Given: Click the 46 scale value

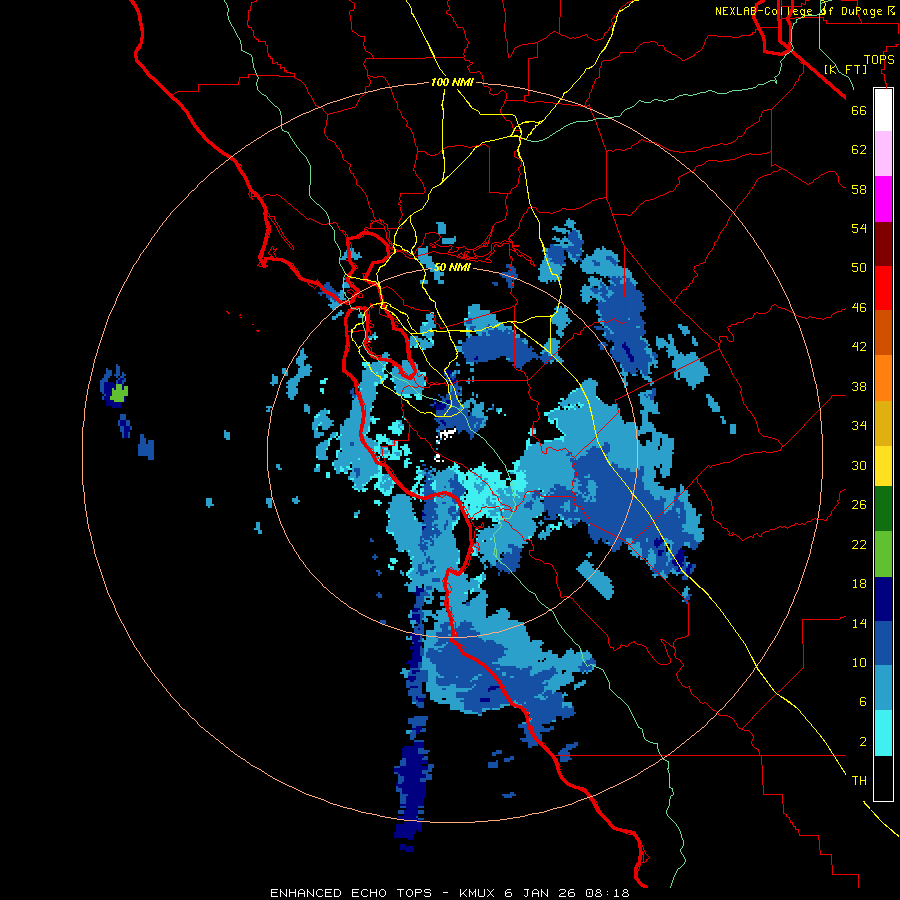Looking at the screenshot, I should point(859,307).
